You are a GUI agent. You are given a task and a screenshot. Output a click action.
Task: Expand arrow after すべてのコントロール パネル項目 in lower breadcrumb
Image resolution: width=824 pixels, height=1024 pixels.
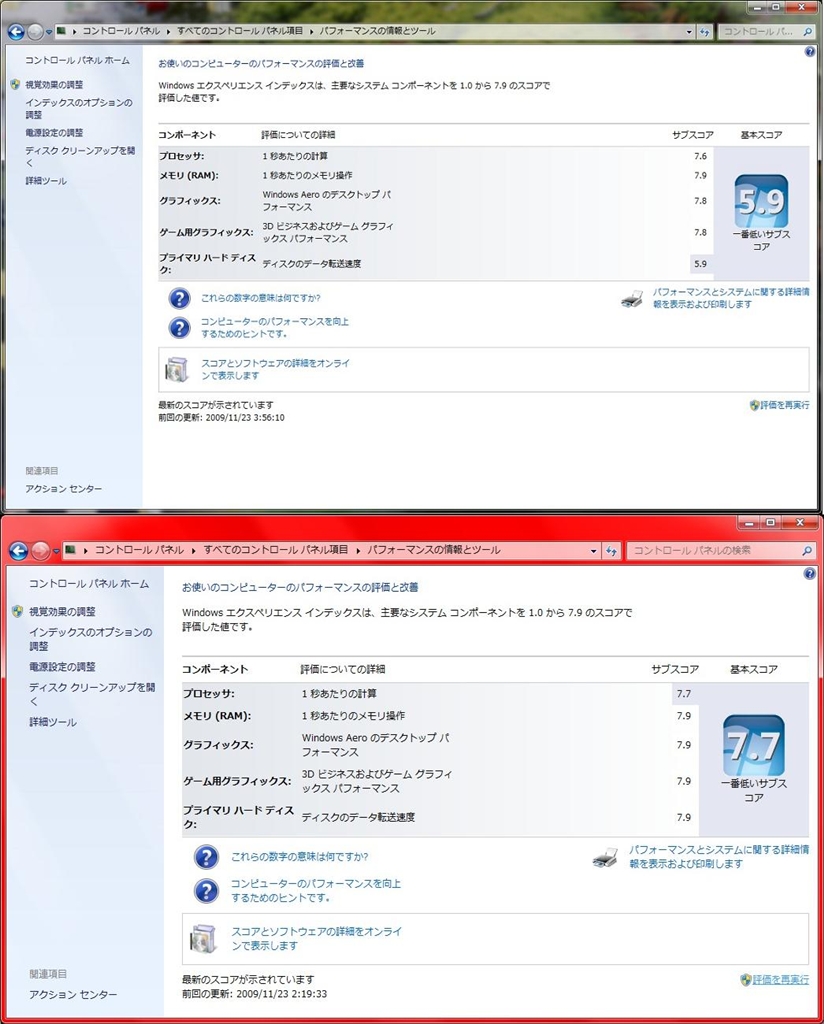point(358,551)
